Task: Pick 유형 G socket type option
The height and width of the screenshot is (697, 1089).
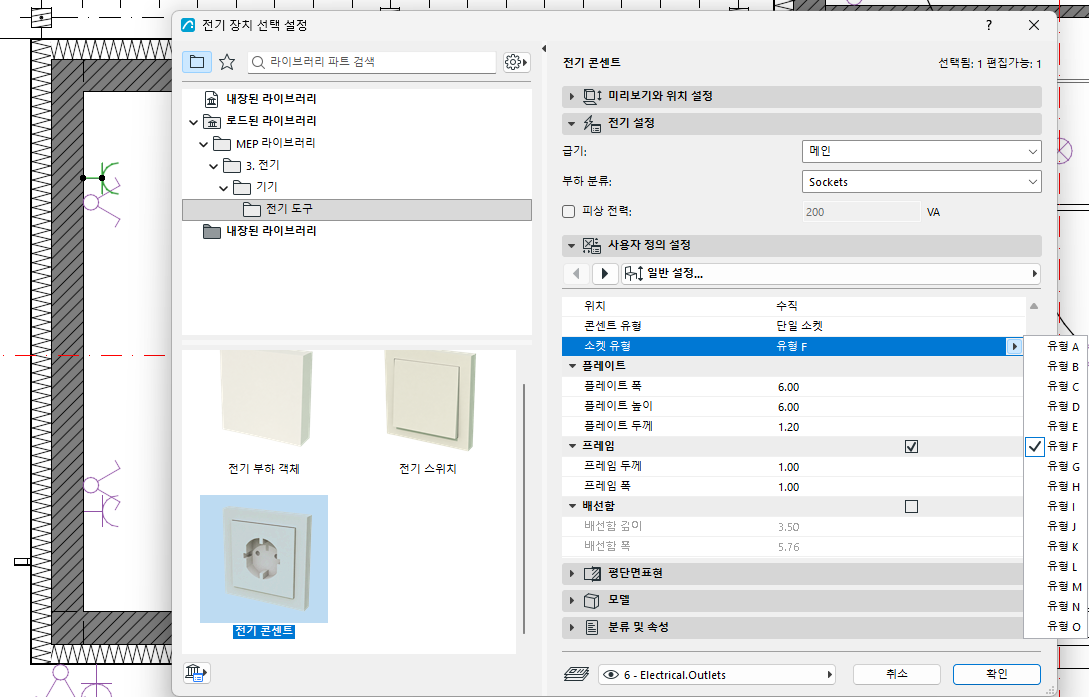Action: click(1056, 467)
